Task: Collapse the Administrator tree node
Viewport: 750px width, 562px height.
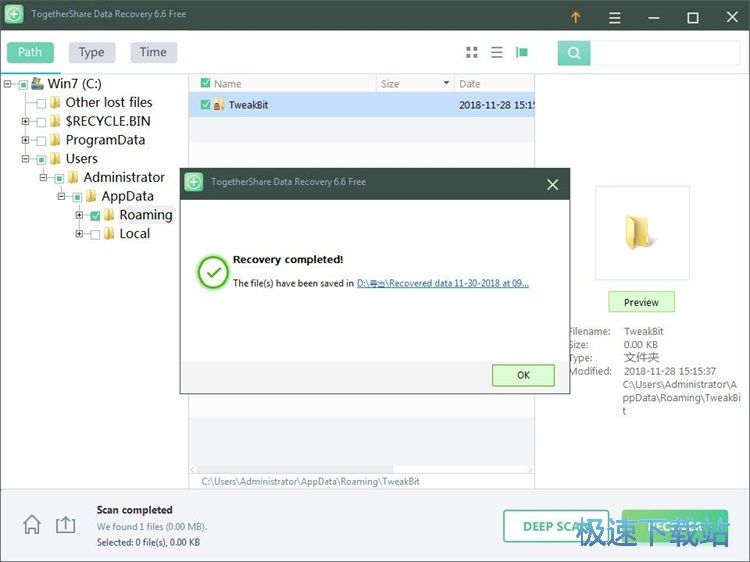Action: click(x=43, y=177)
